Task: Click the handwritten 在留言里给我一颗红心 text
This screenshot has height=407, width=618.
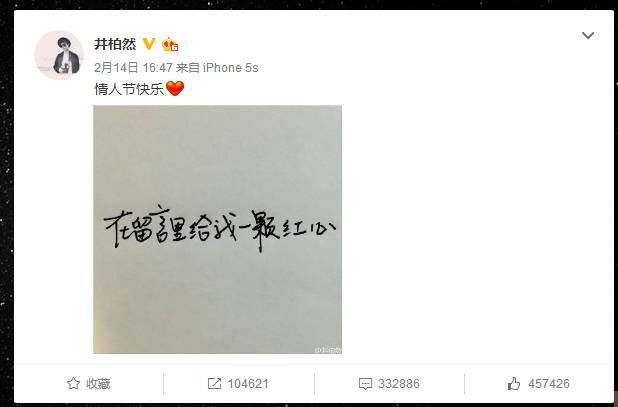Action: pos(220,229)
